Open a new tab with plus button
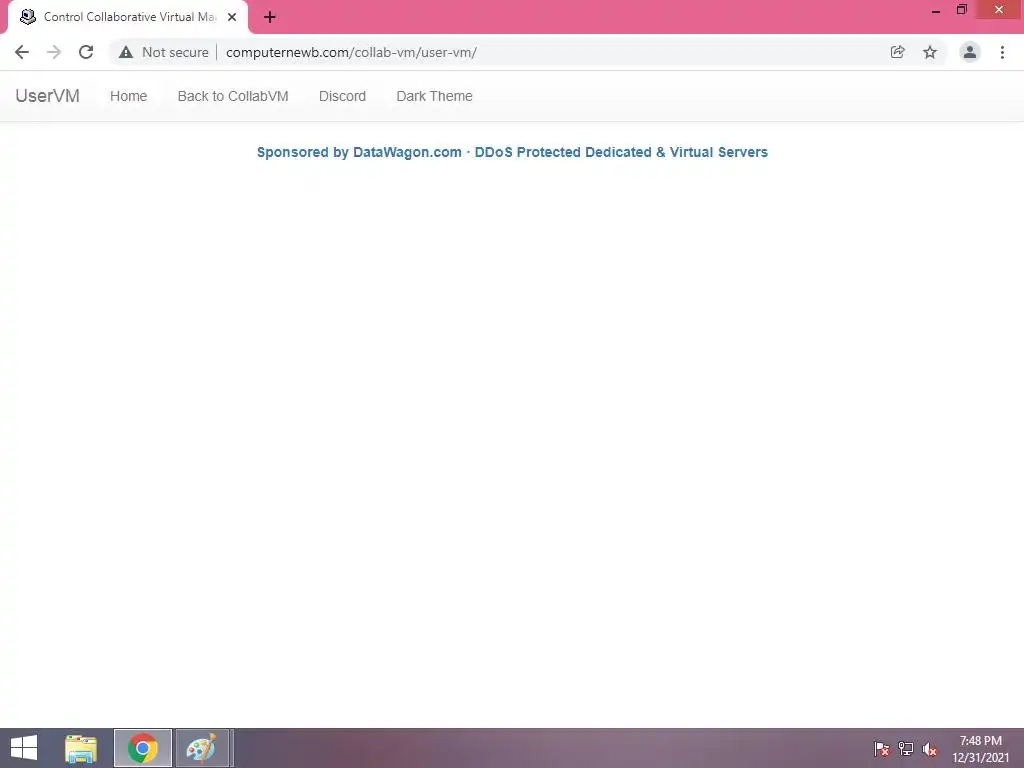 [270, 17]
